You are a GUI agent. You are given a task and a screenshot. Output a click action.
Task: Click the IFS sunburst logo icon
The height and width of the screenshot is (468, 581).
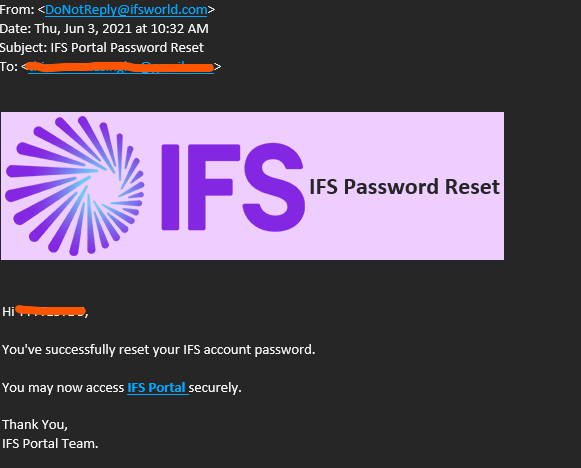75,186
